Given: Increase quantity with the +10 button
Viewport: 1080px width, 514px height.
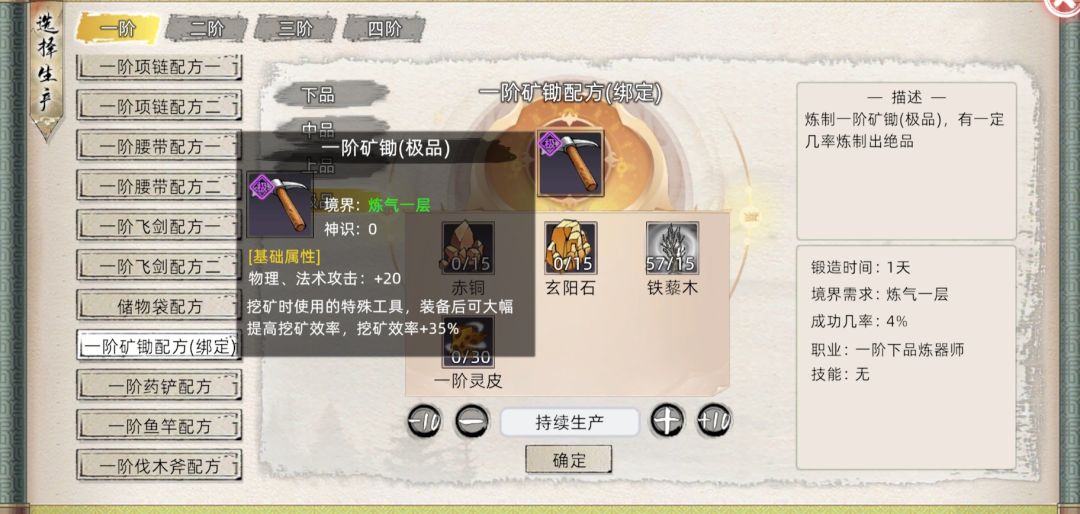Looking at the screenshot, I should 714,420.
